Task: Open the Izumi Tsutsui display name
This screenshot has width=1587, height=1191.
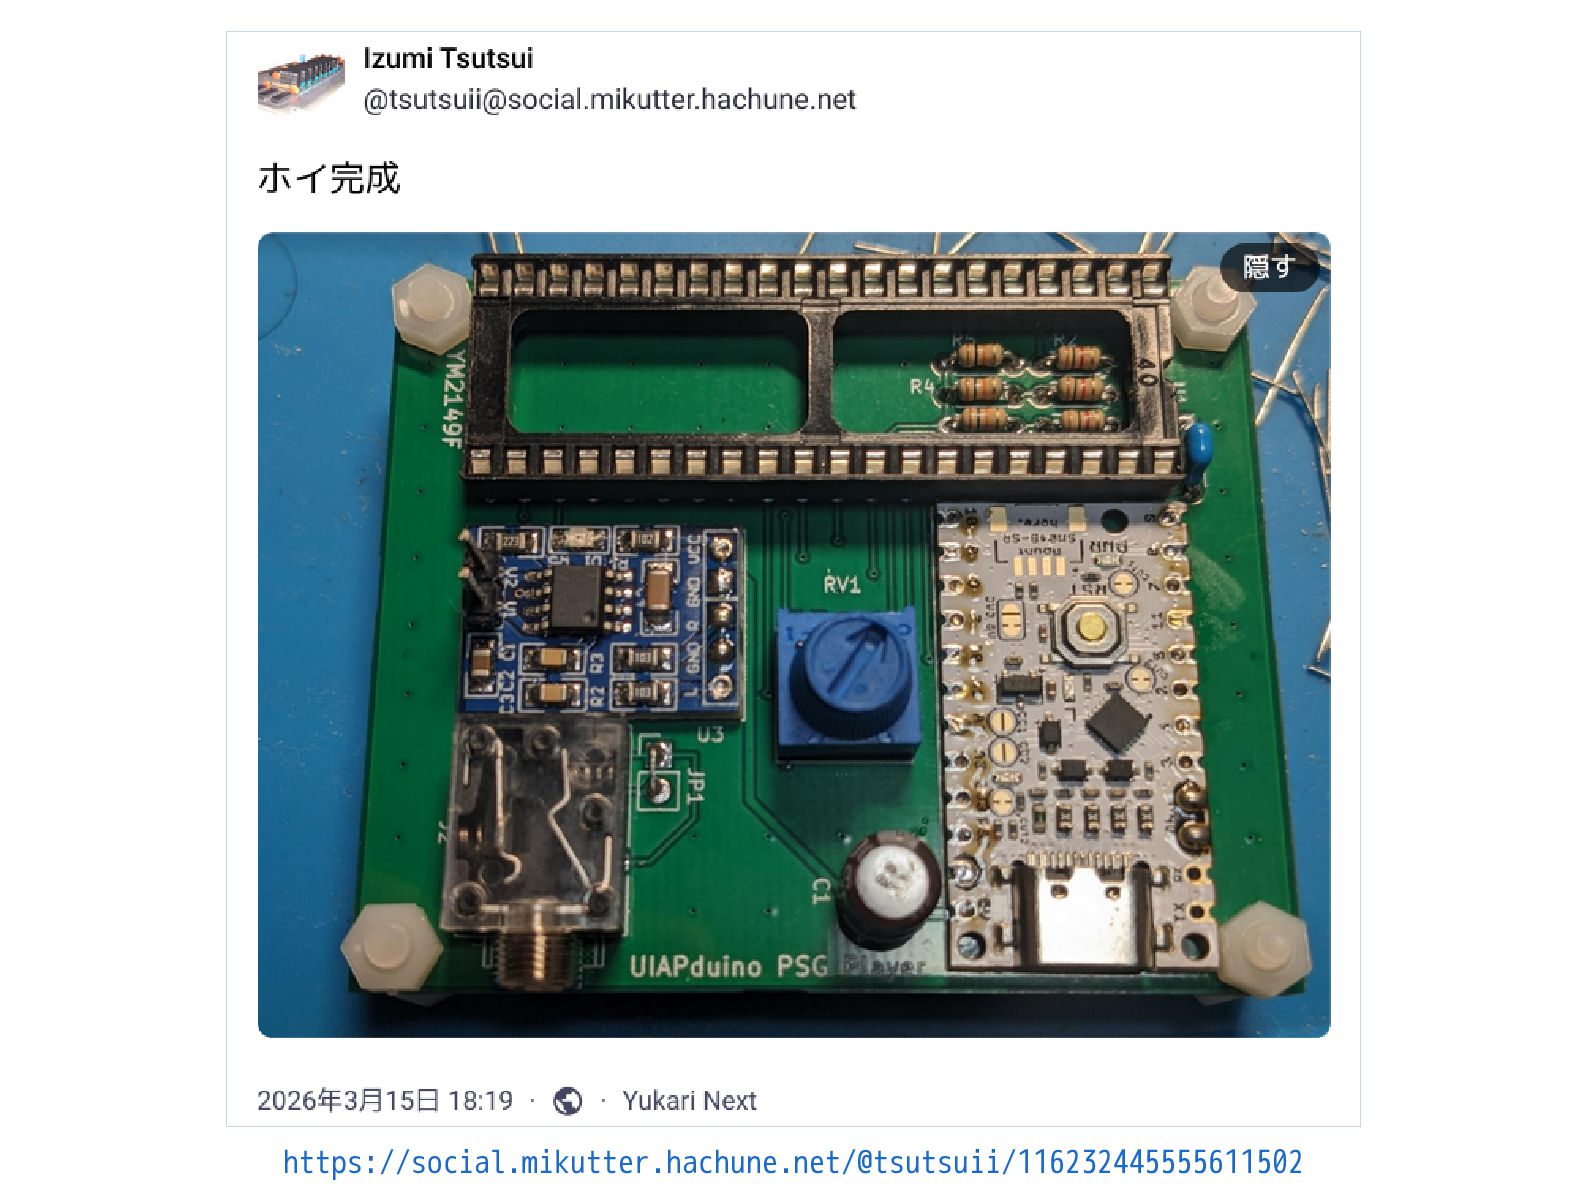Action: tap(448, 59)
